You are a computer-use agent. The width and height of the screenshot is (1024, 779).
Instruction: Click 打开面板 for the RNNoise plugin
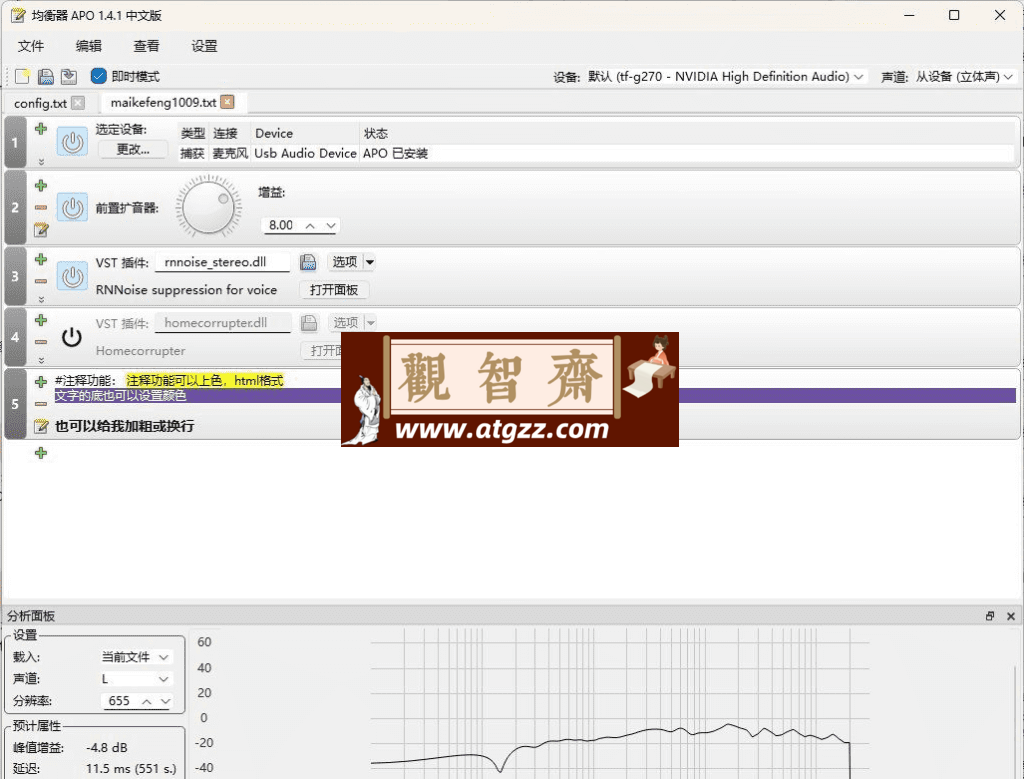[x=334, y=290]
